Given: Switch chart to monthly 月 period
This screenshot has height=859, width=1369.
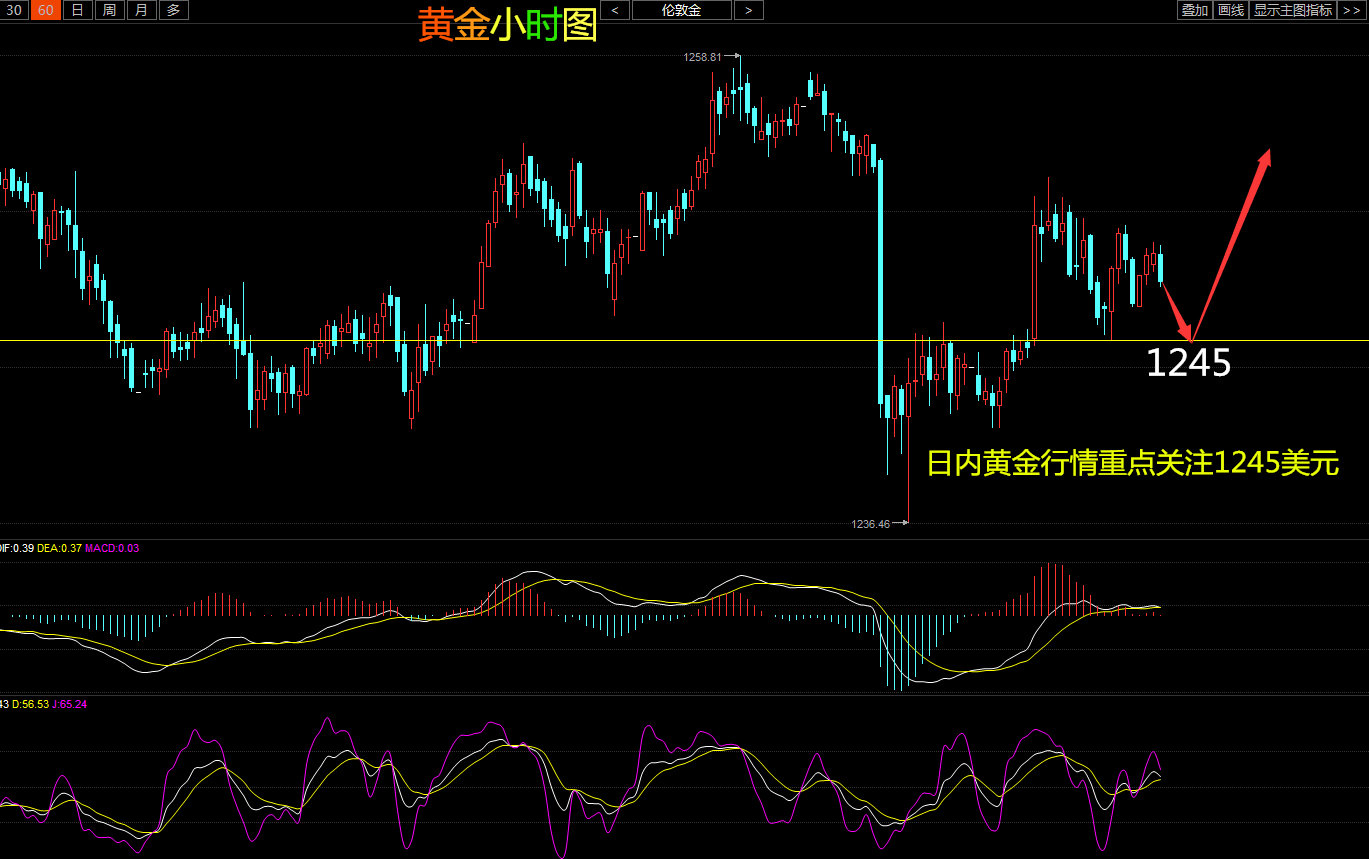Looking at the screenshot, I should tap(141, 10).
